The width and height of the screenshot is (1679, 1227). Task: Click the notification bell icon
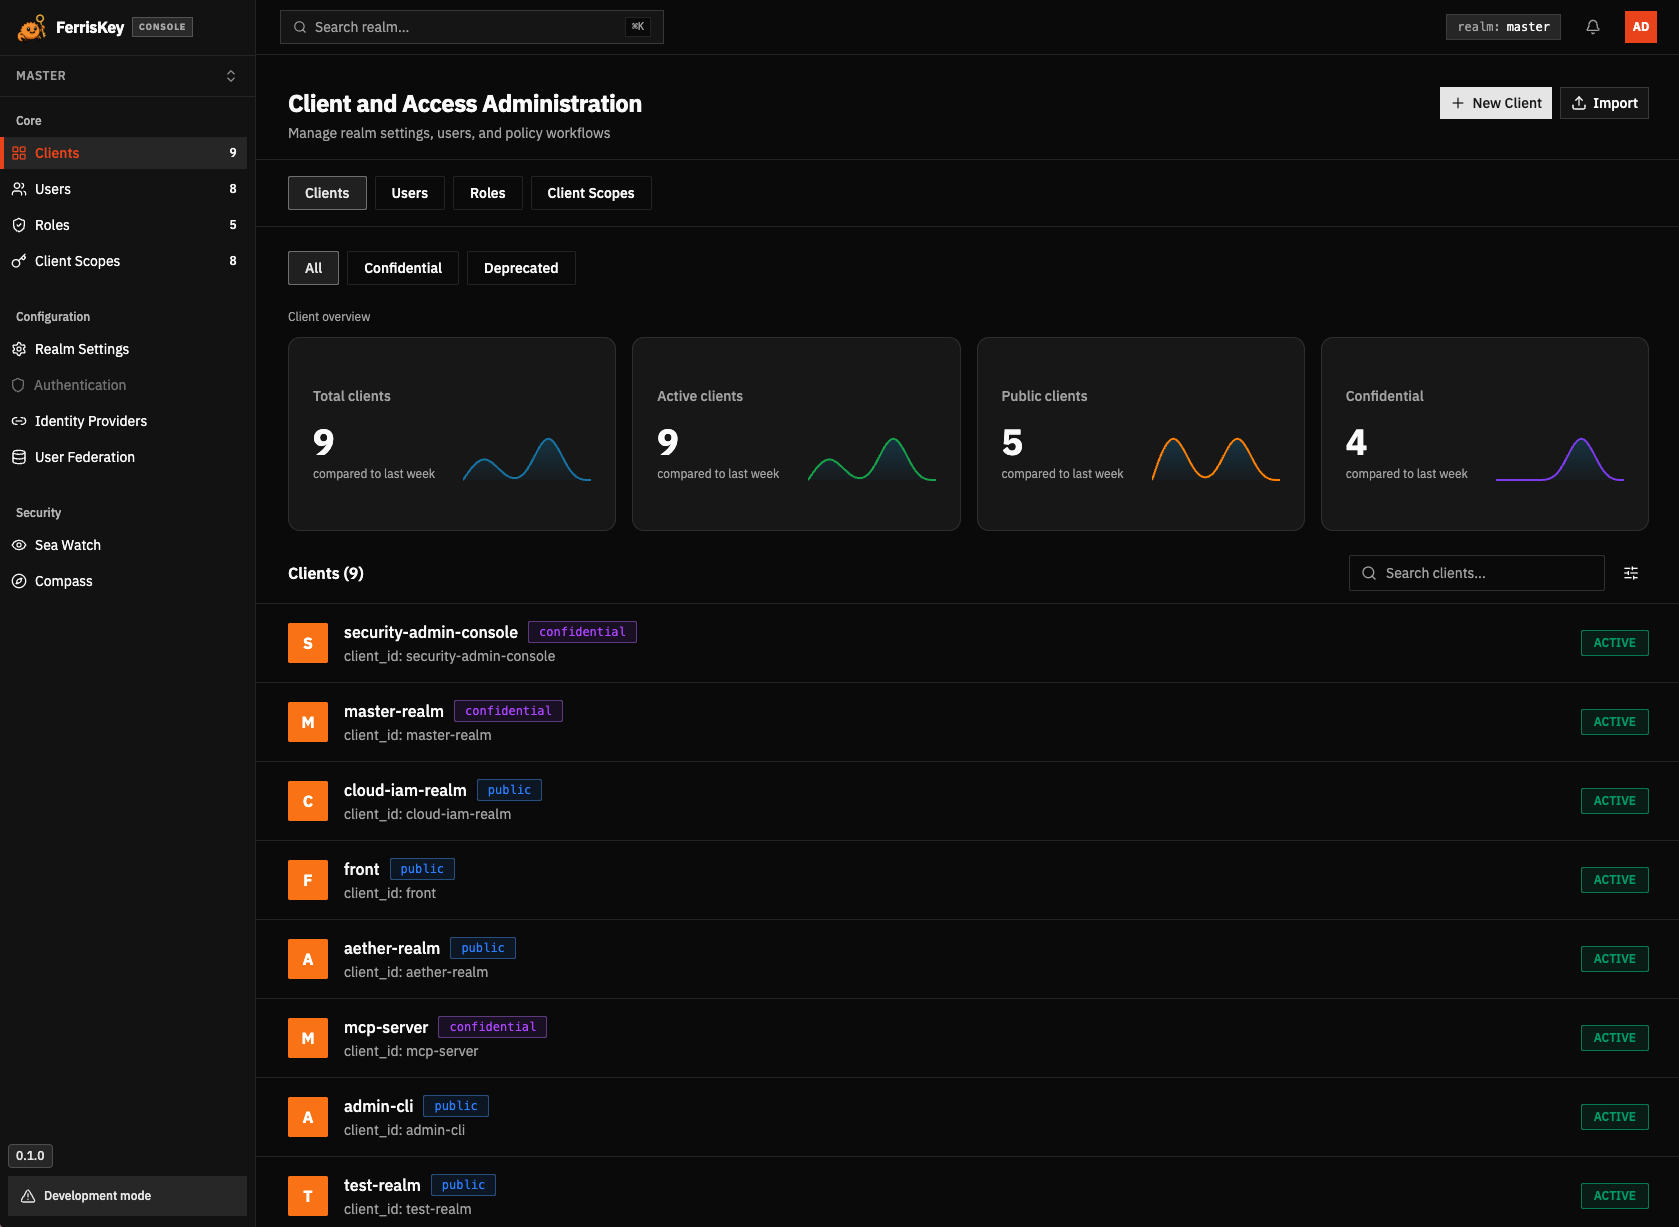click(1592, 27)
